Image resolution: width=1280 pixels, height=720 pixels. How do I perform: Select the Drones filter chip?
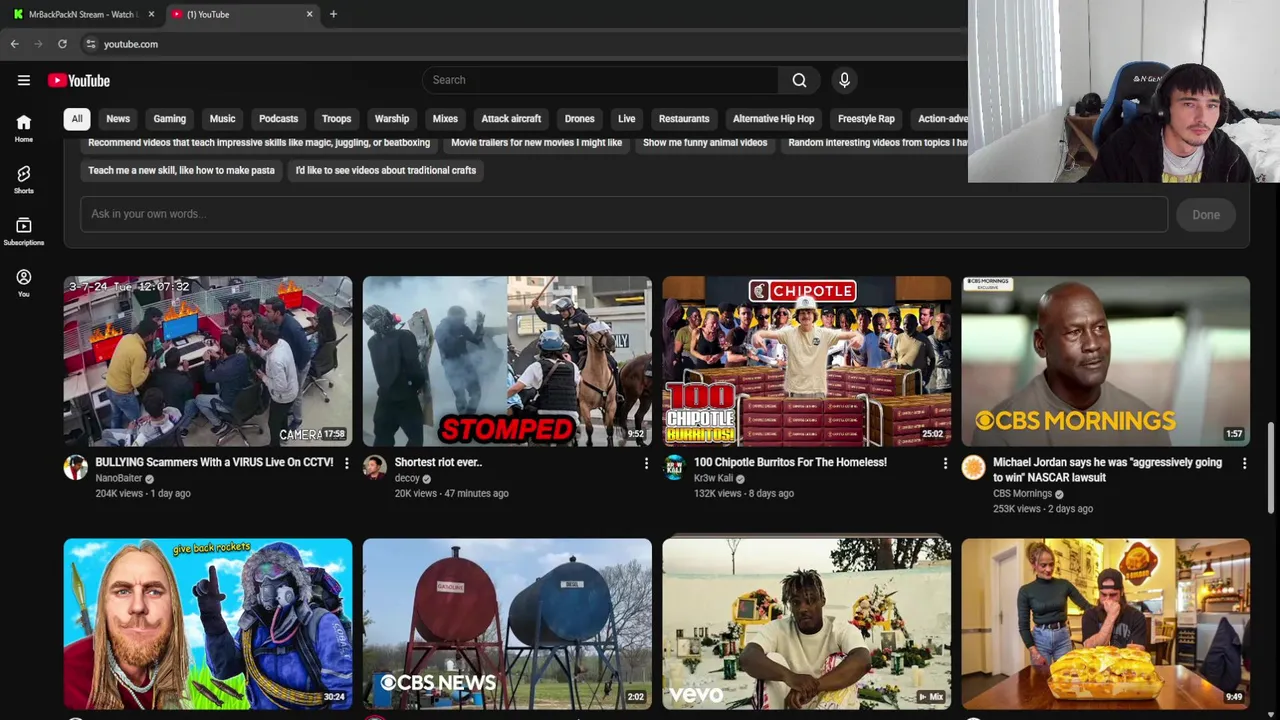pyautogui.click(x=580, y=119)
